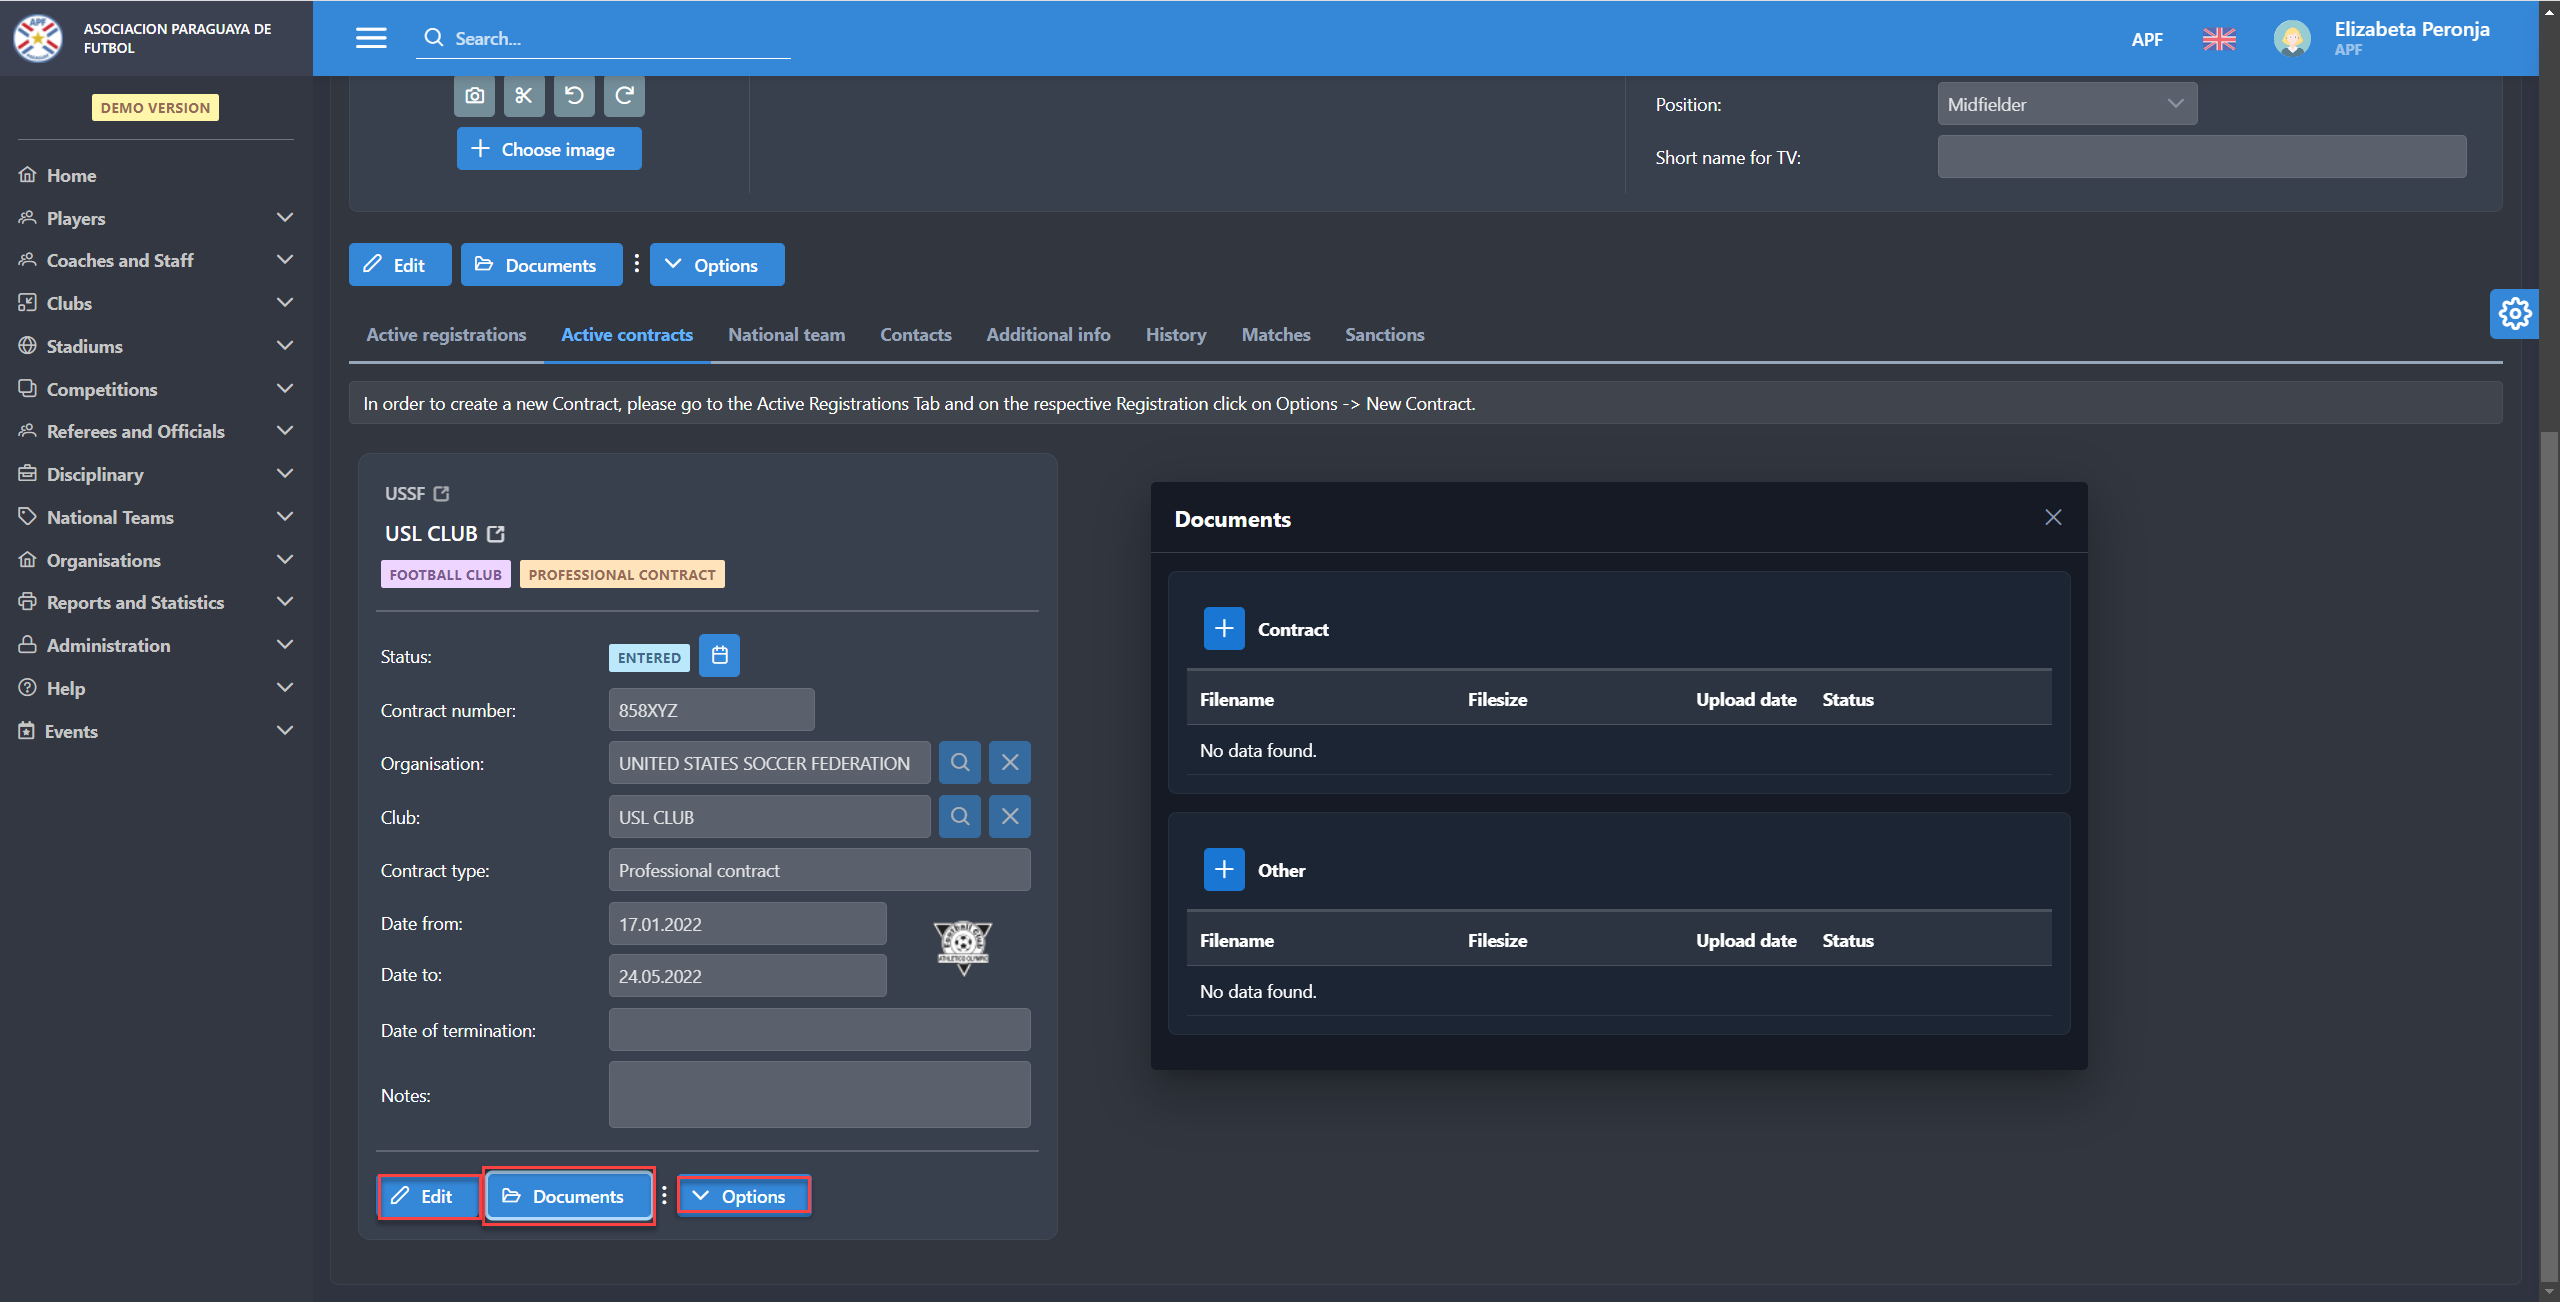This screenshot has height=1302, width=2560.
Task: Open the settings gear on right edge
Action: coord(2514,314)
